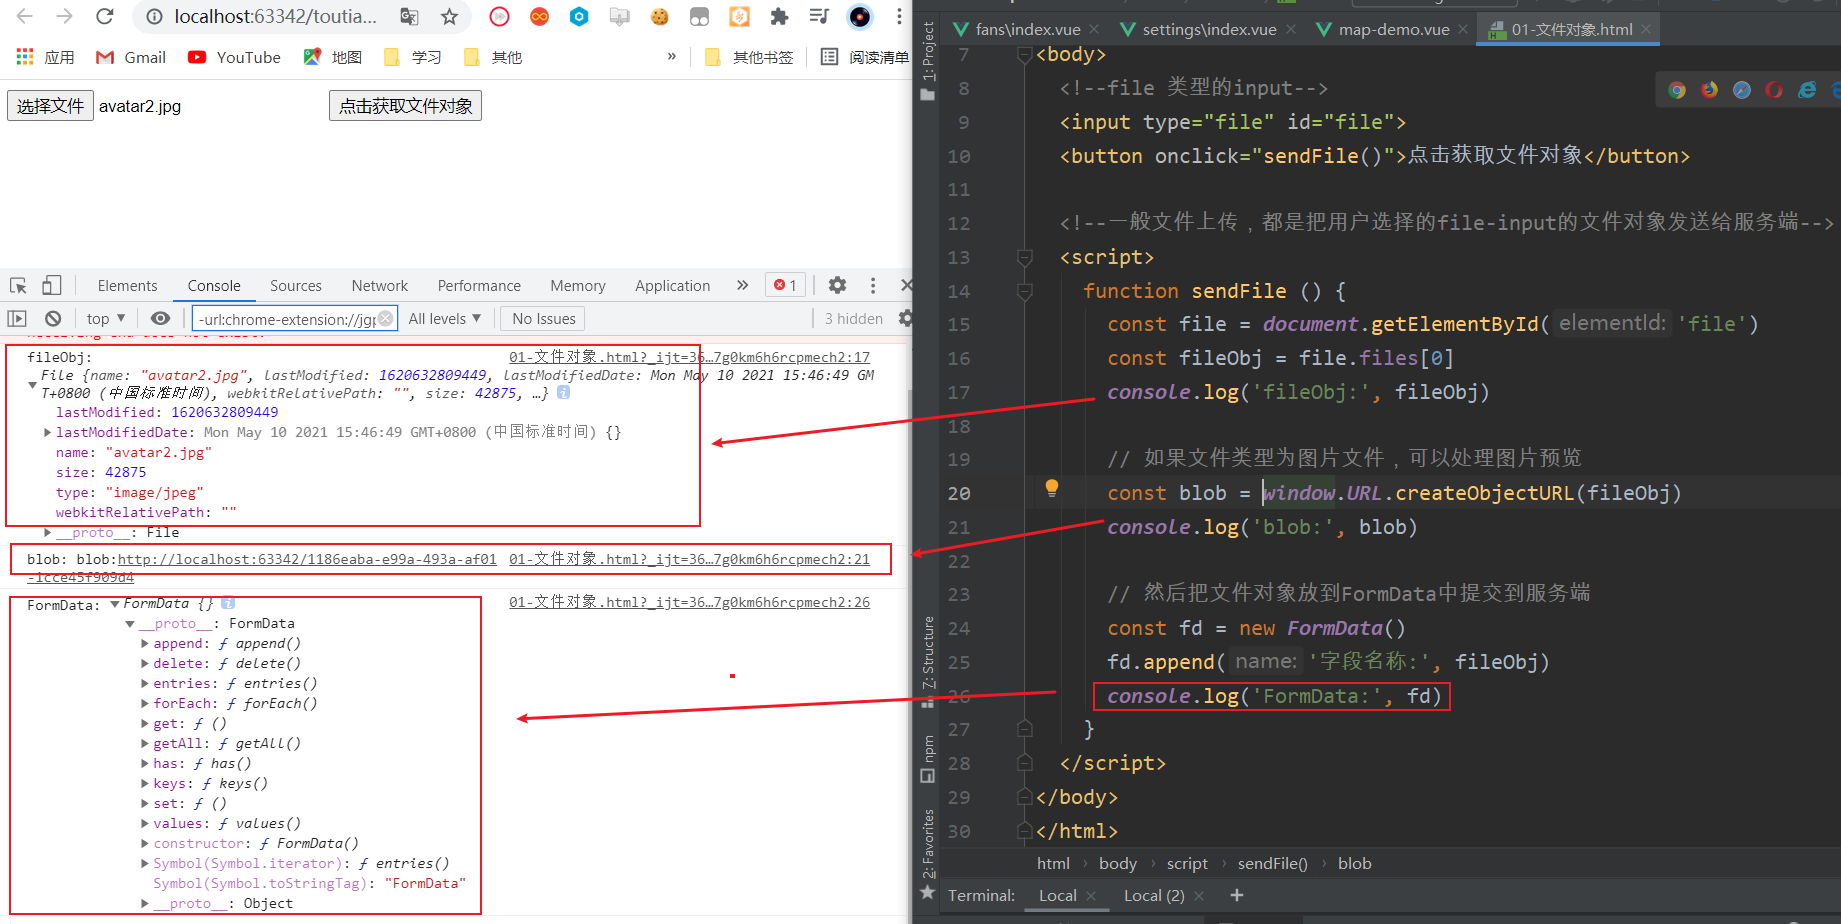Open the blue hexagon extension icon
The height and width of the screenshot is (924, 1841).
(579, 16)
